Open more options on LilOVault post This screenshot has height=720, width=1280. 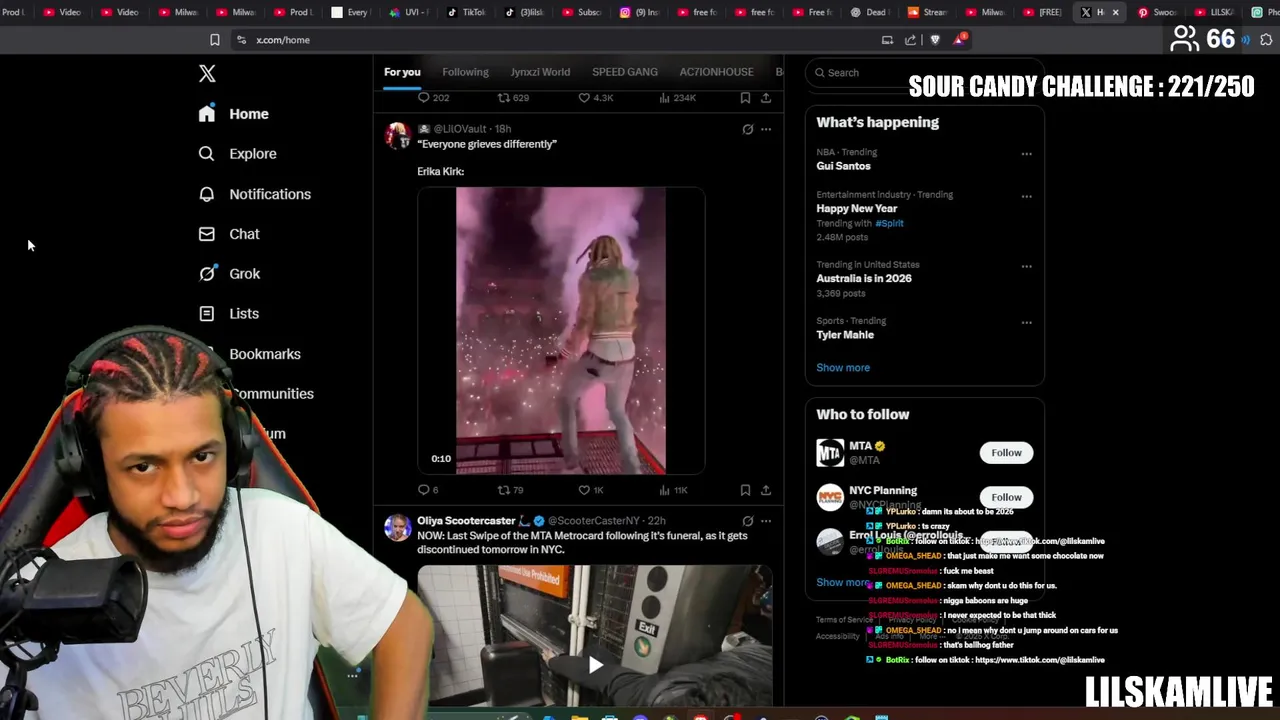pyautogui.click(x=766, y=129)
